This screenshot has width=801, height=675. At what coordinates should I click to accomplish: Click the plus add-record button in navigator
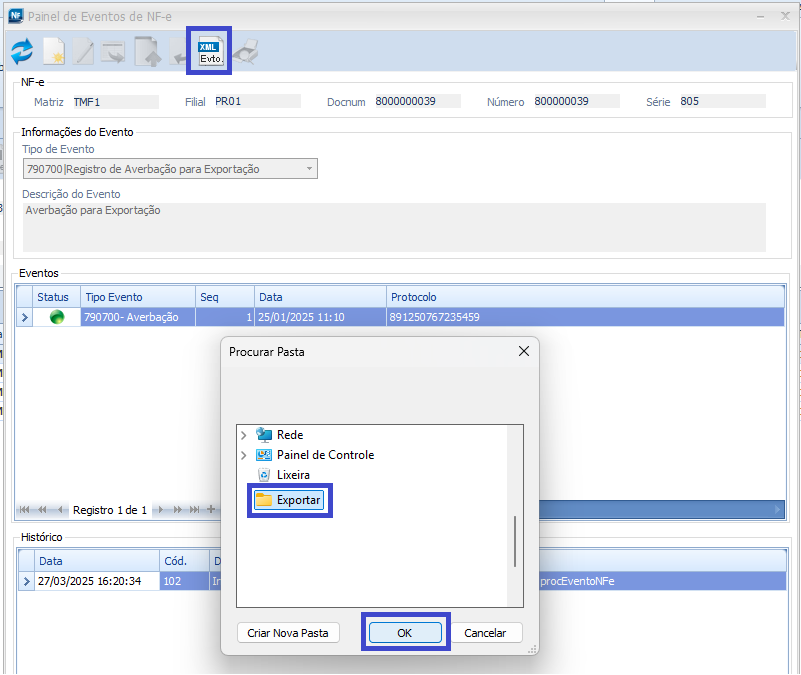(210, 509)
